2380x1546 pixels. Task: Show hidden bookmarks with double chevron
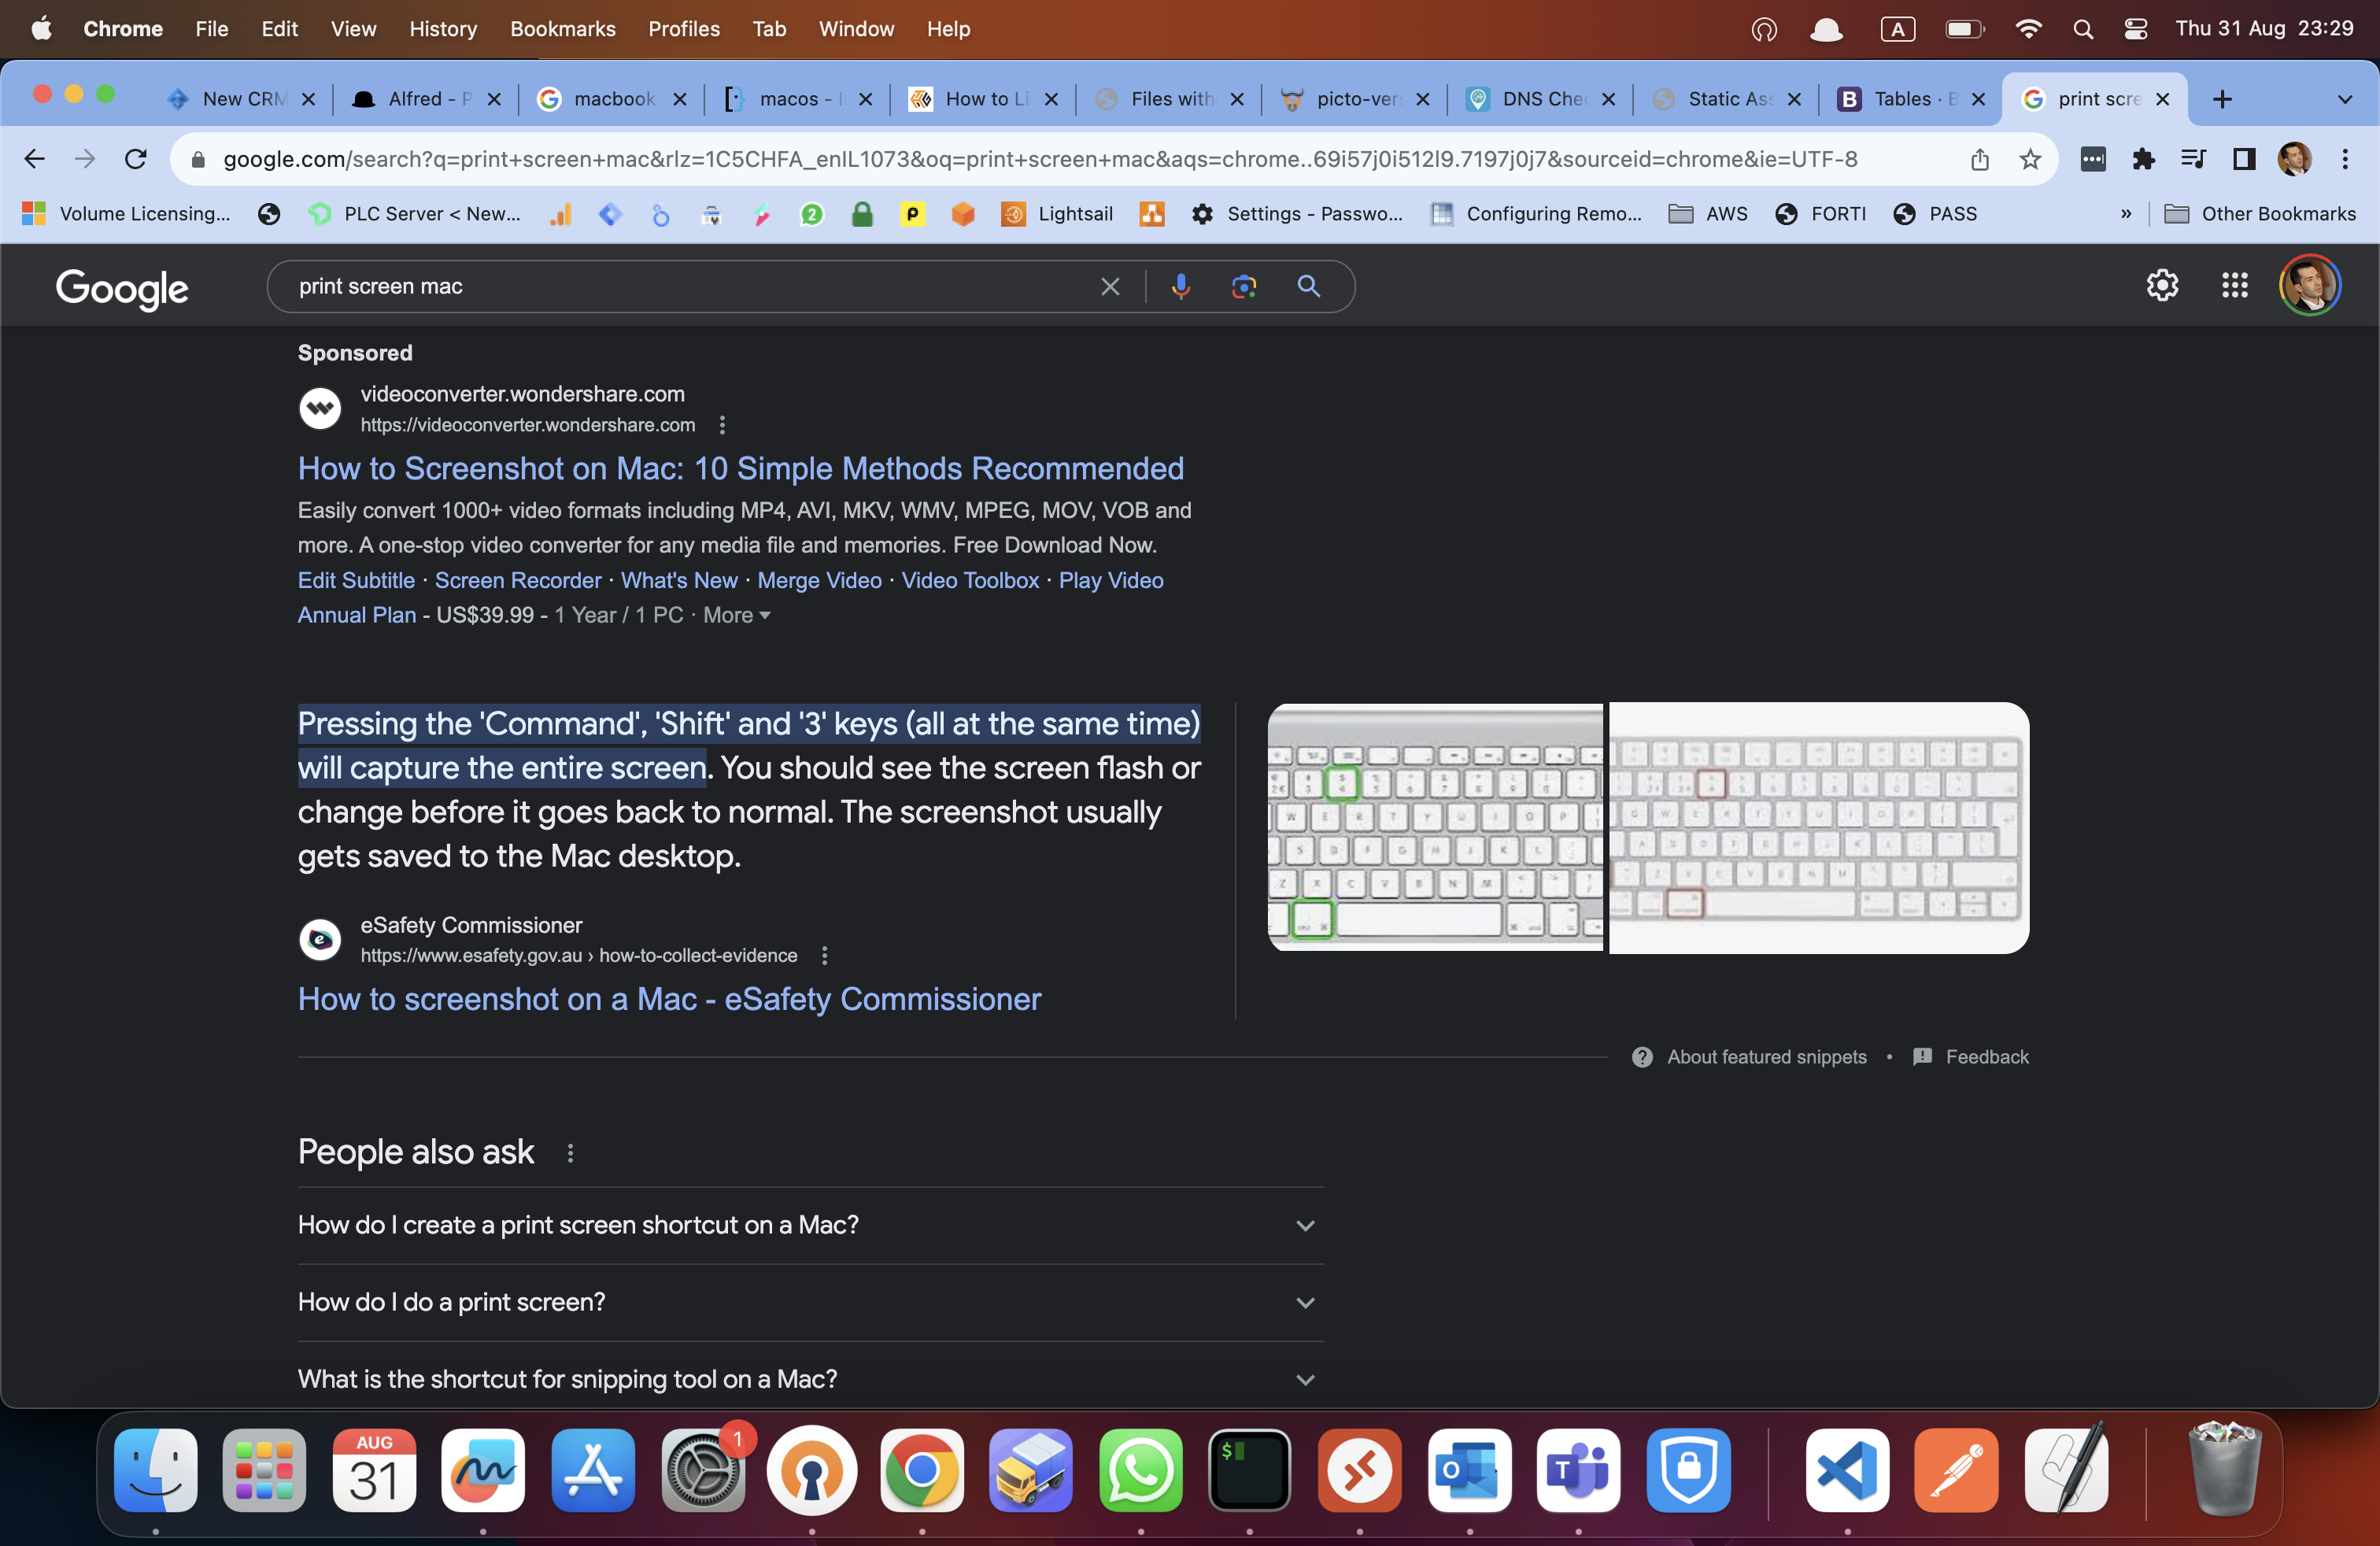click(x=2125, y=214)
